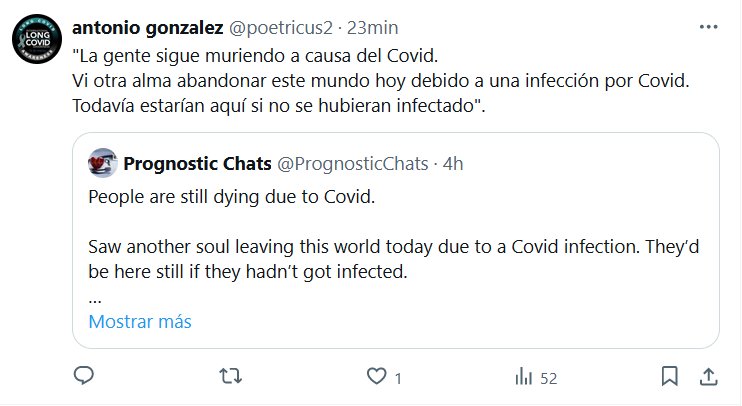Click the like count of 1
This screenshot has height=406, width=742.
click(397, 378)
